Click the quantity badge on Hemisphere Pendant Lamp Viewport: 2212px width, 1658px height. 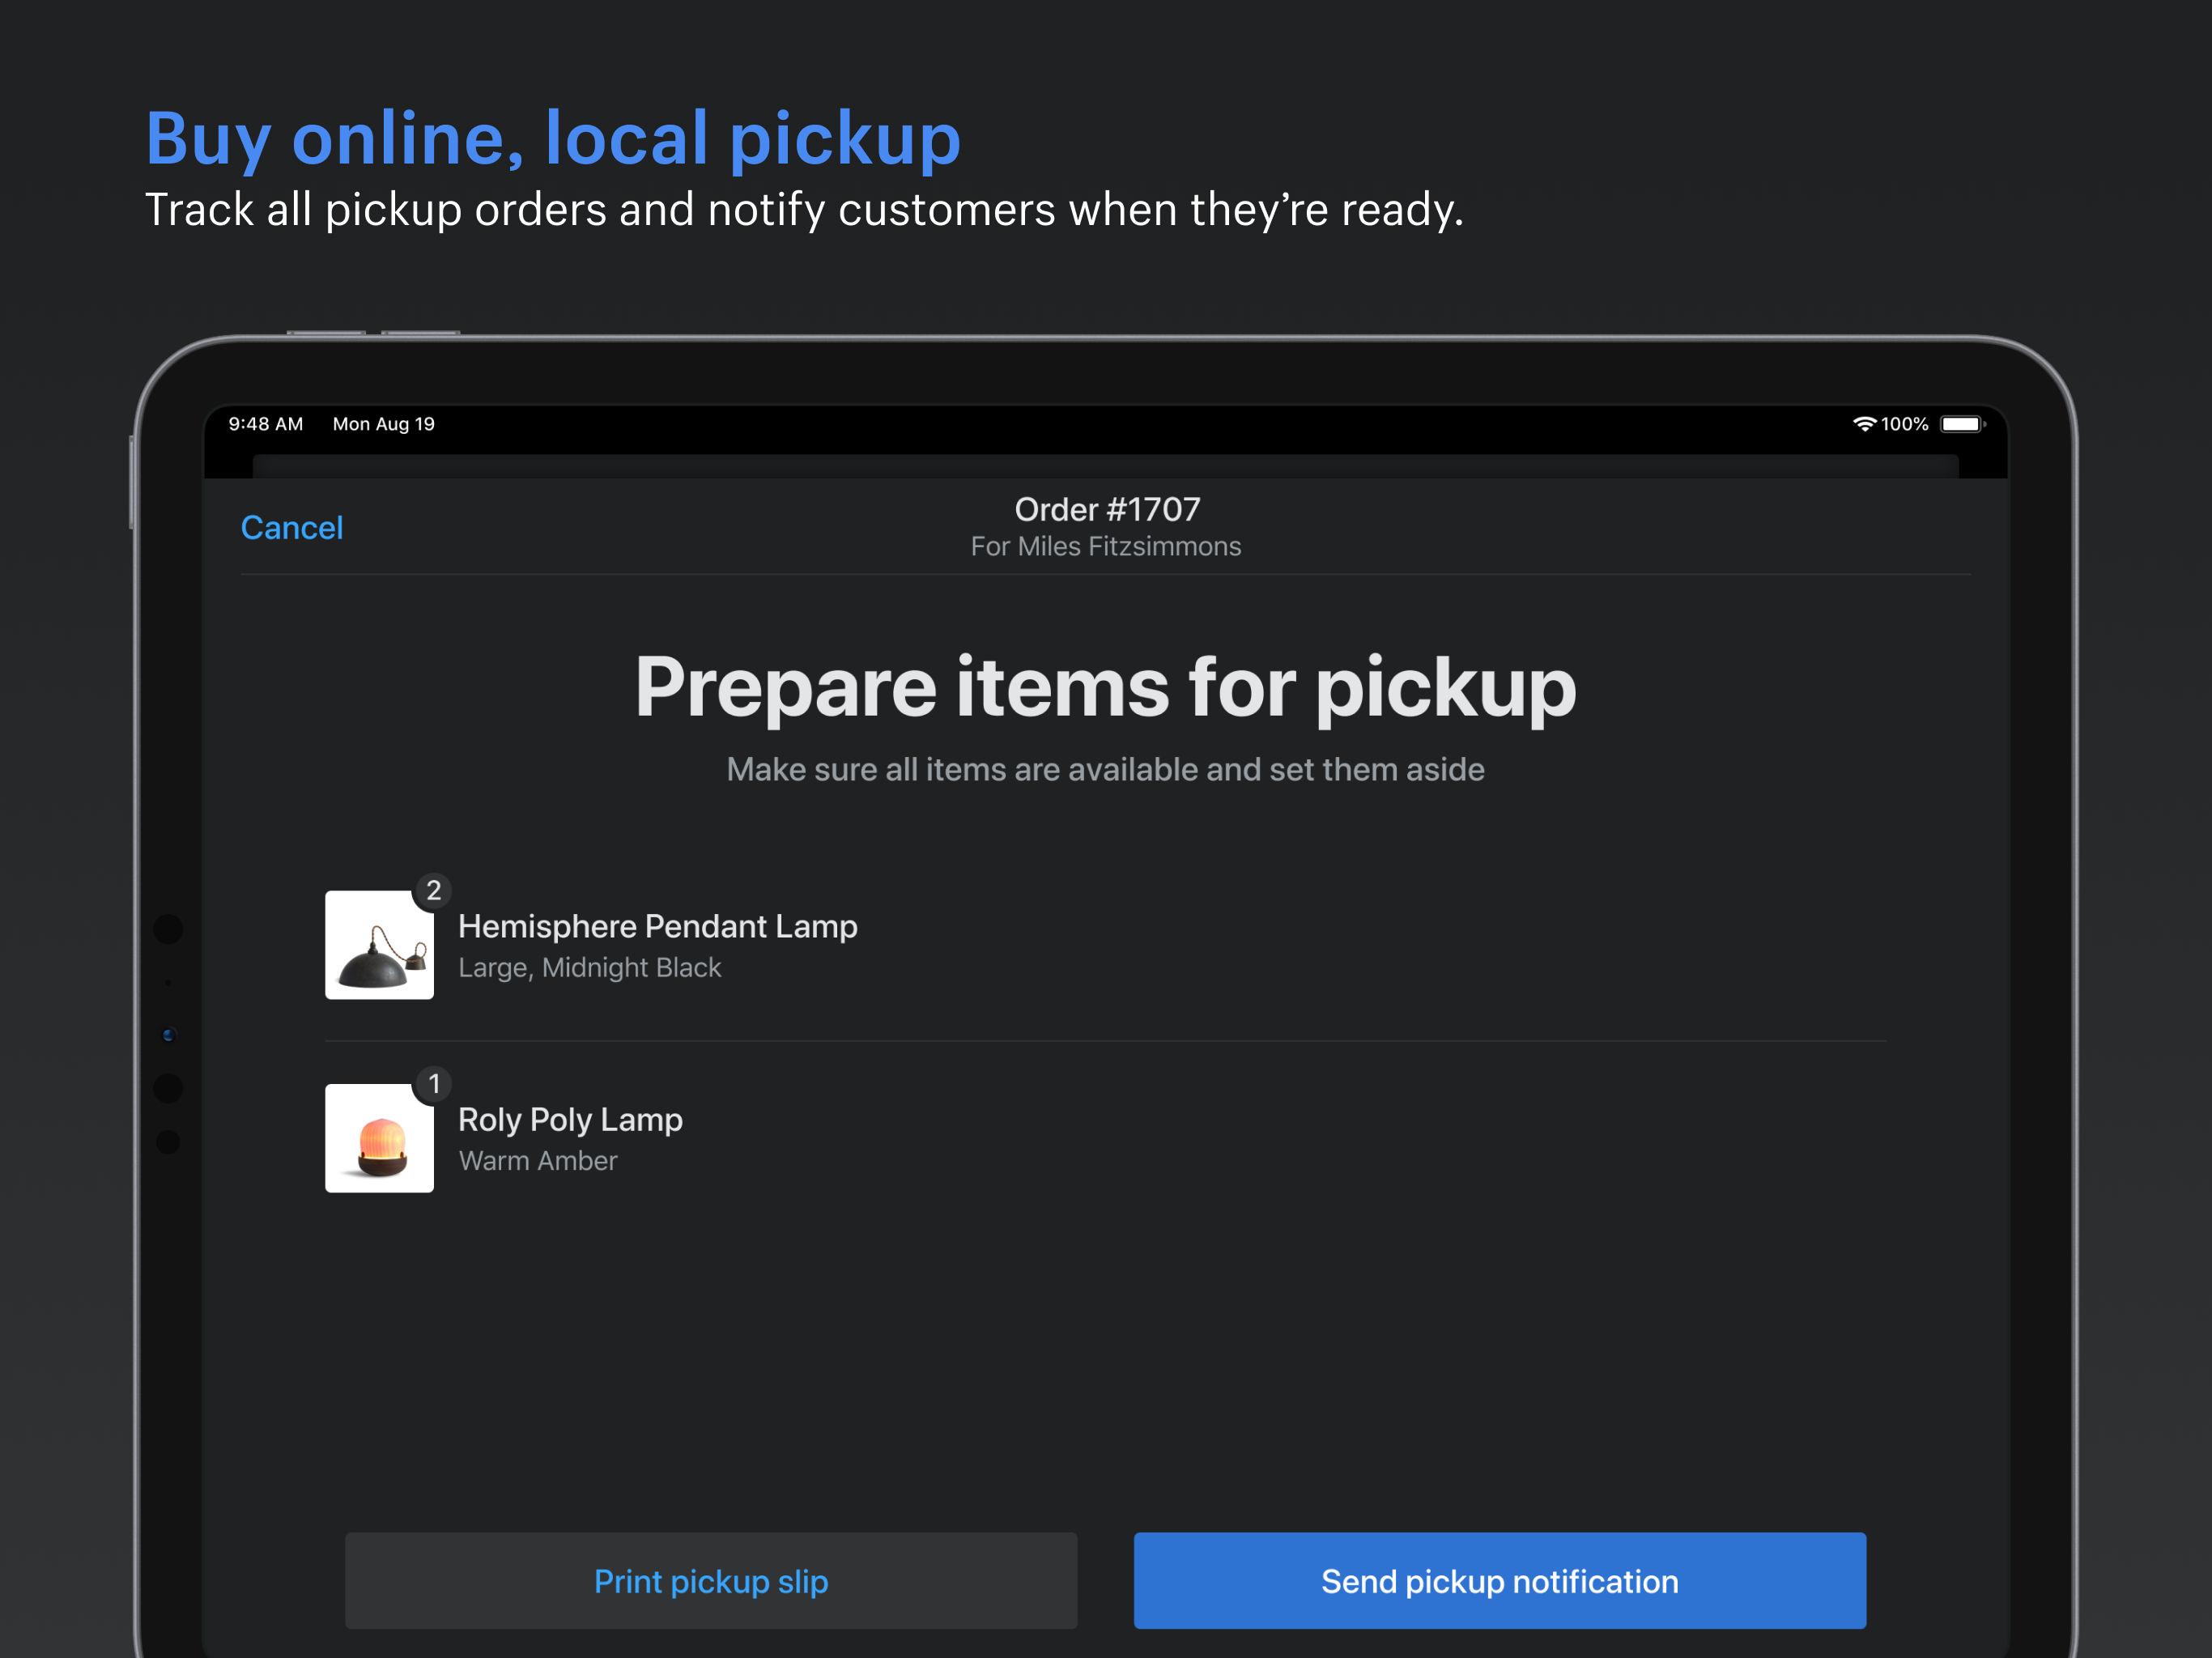point(435,891)
